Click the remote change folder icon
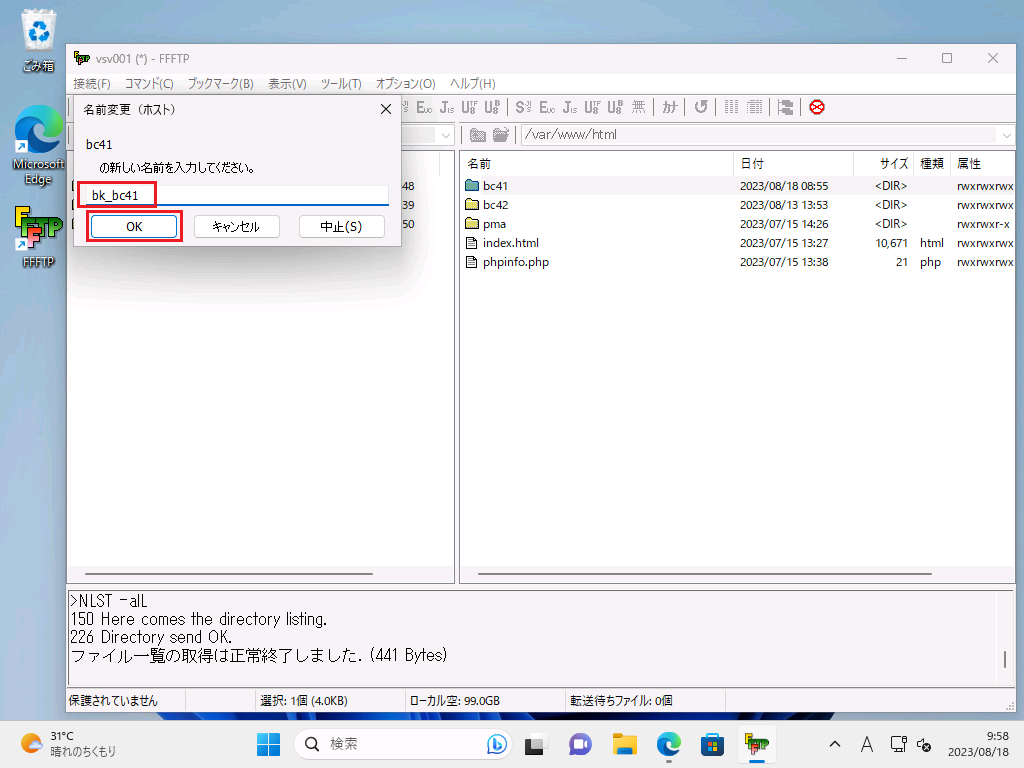This screenshot has width=1024, height=768. point(500,135)
